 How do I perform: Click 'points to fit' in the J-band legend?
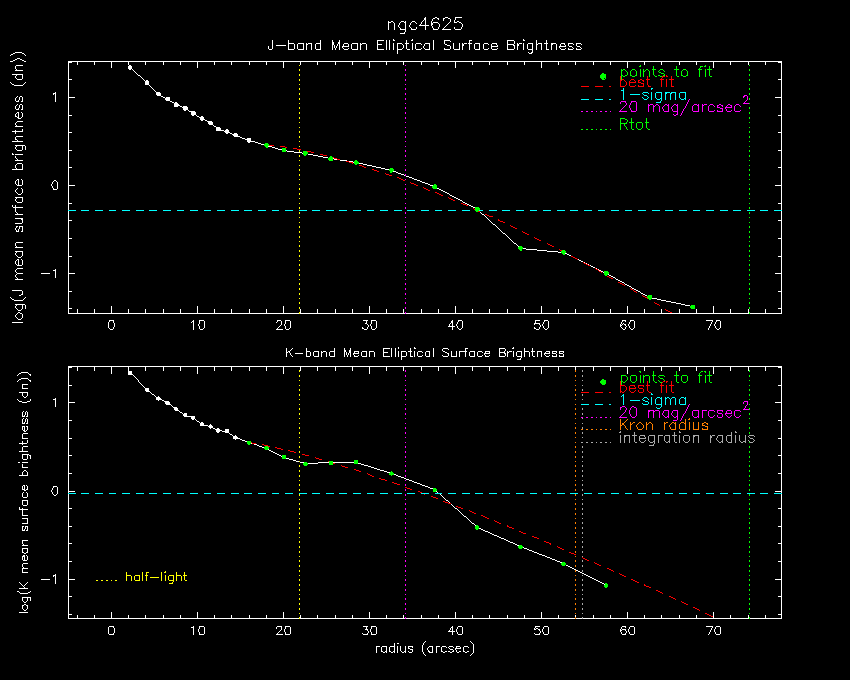pos(666,72)
